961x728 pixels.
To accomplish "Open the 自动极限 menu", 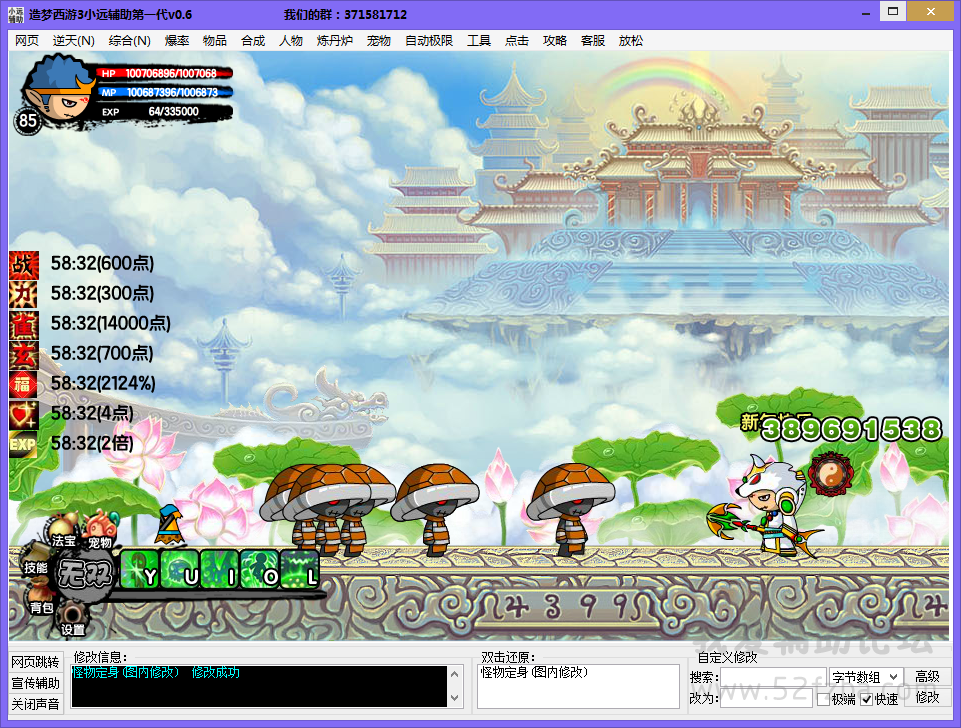I will tap(429, 41).
